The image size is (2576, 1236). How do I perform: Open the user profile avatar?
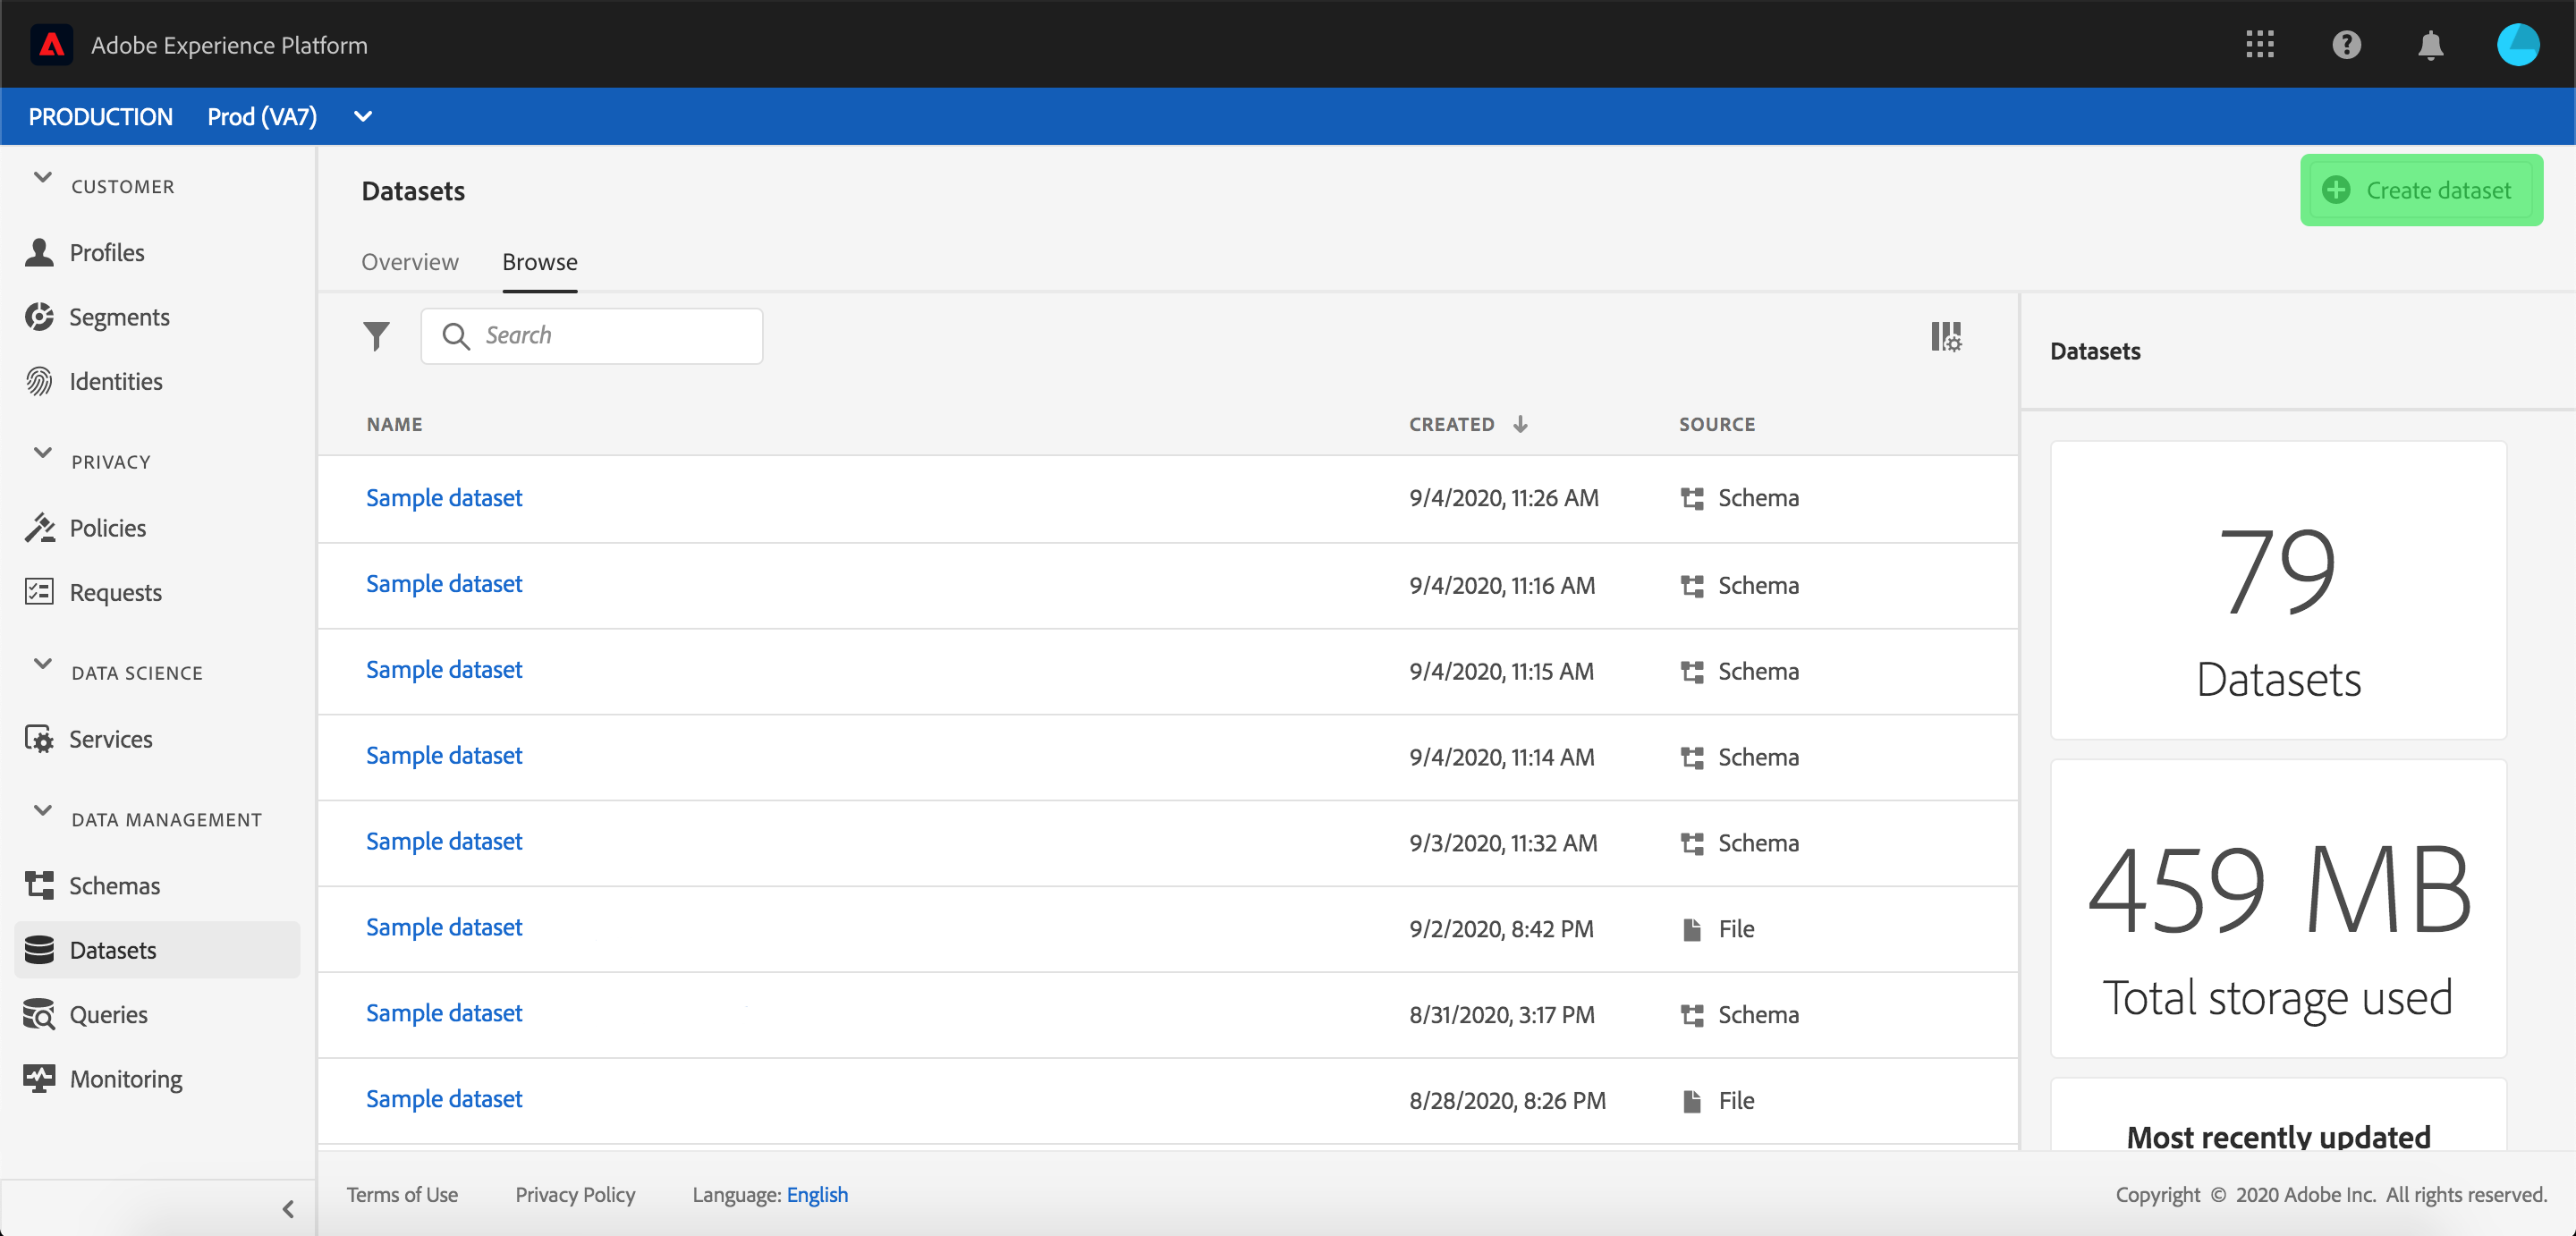tap(2516, 45)
